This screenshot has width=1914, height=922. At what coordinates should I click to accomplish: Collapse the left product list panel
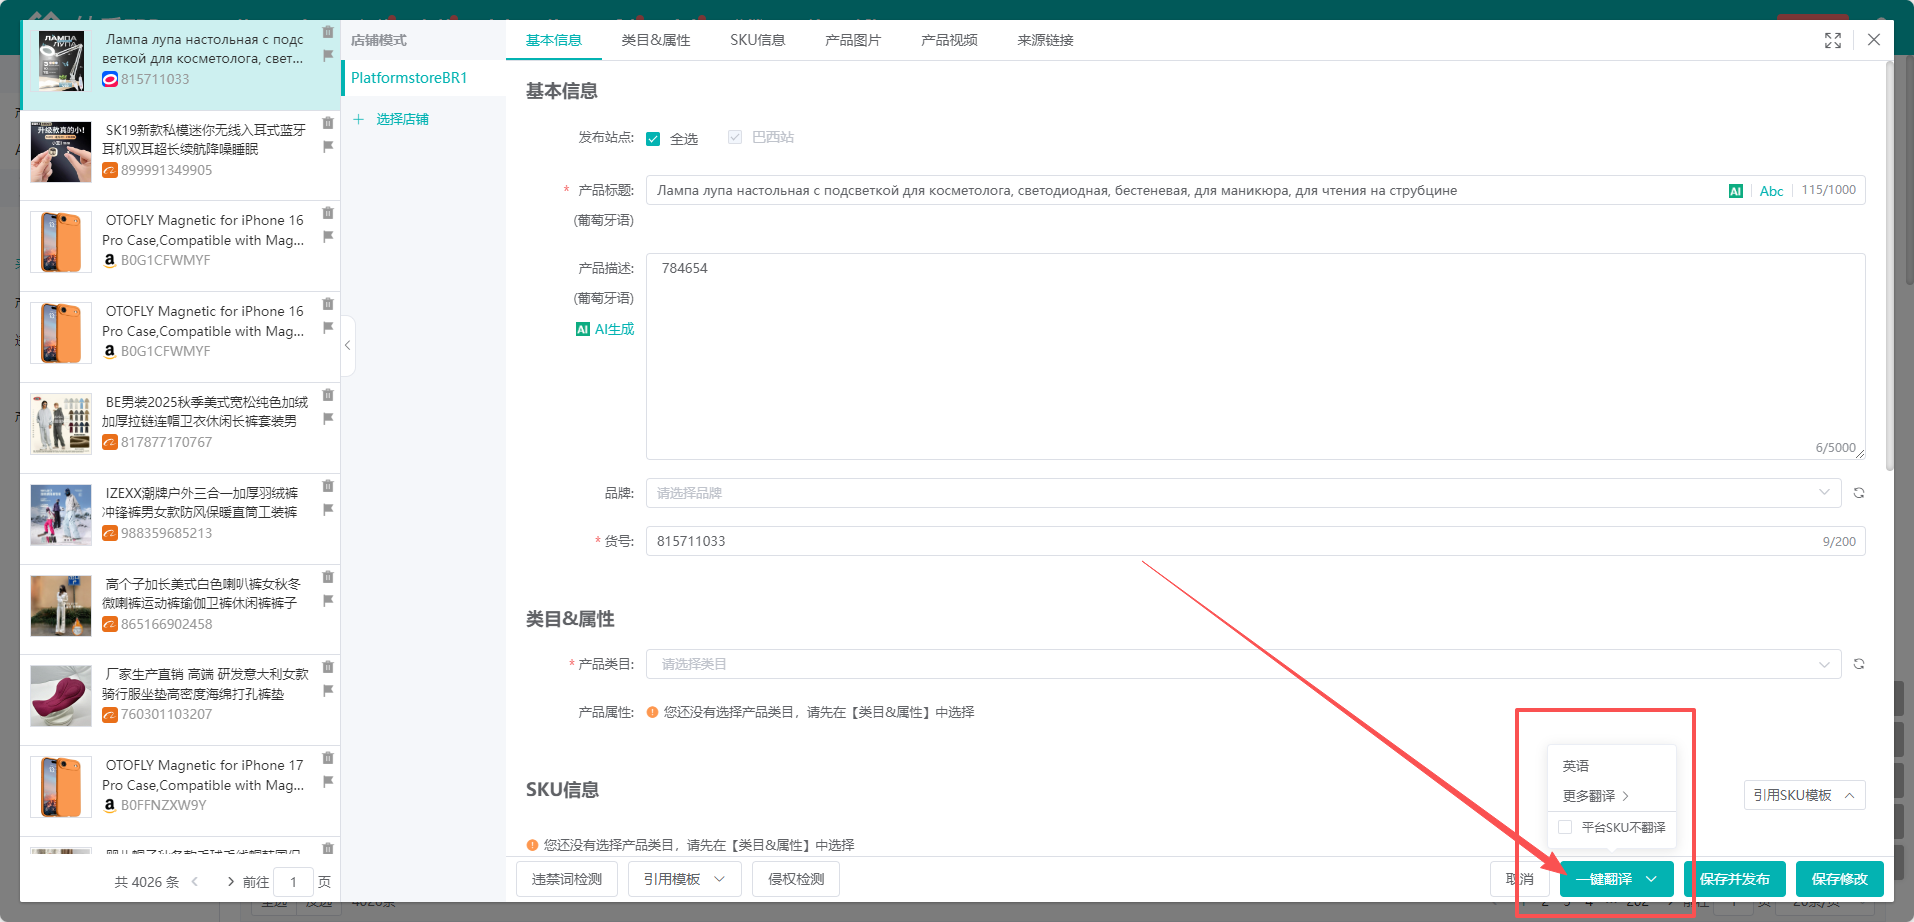pyautogui.click(x=347, y=345)
